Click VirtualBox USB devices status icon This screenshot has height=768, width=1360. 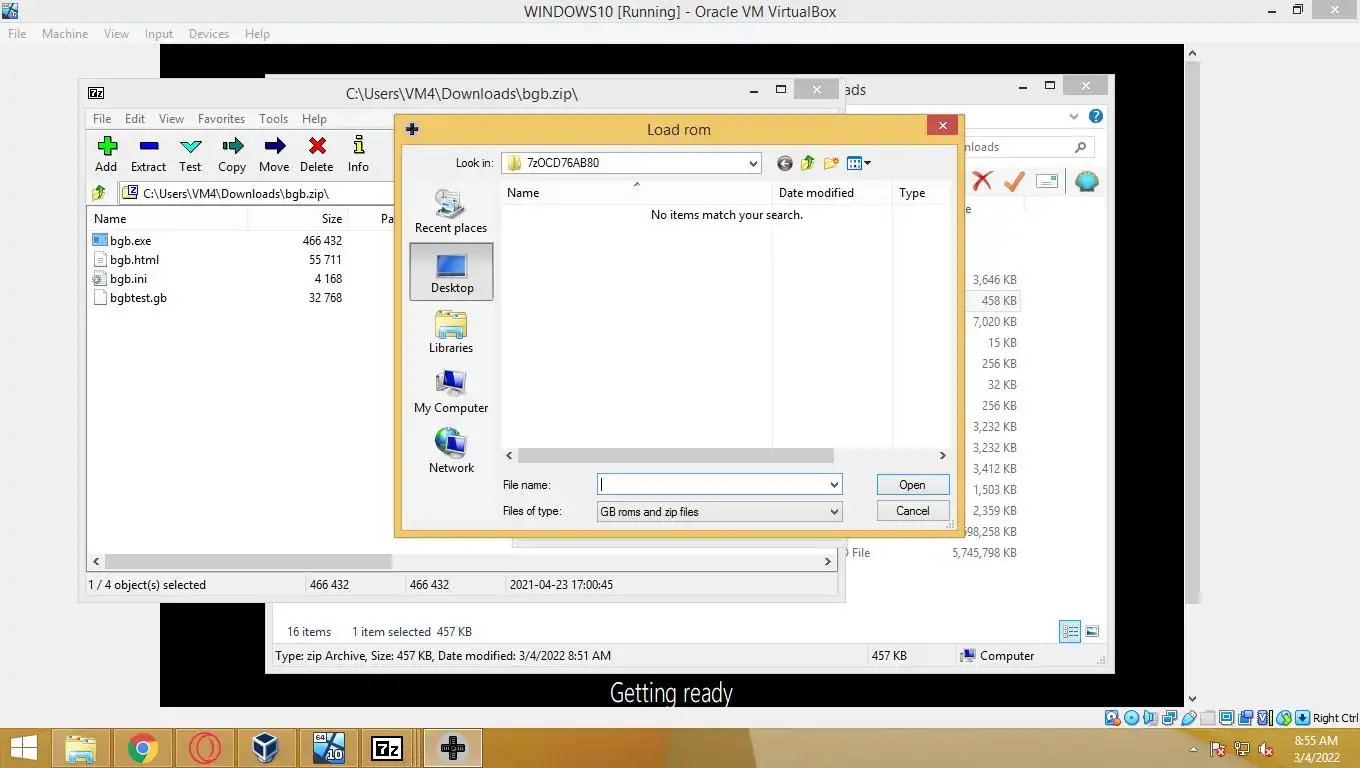click(x=1189, y=718)
